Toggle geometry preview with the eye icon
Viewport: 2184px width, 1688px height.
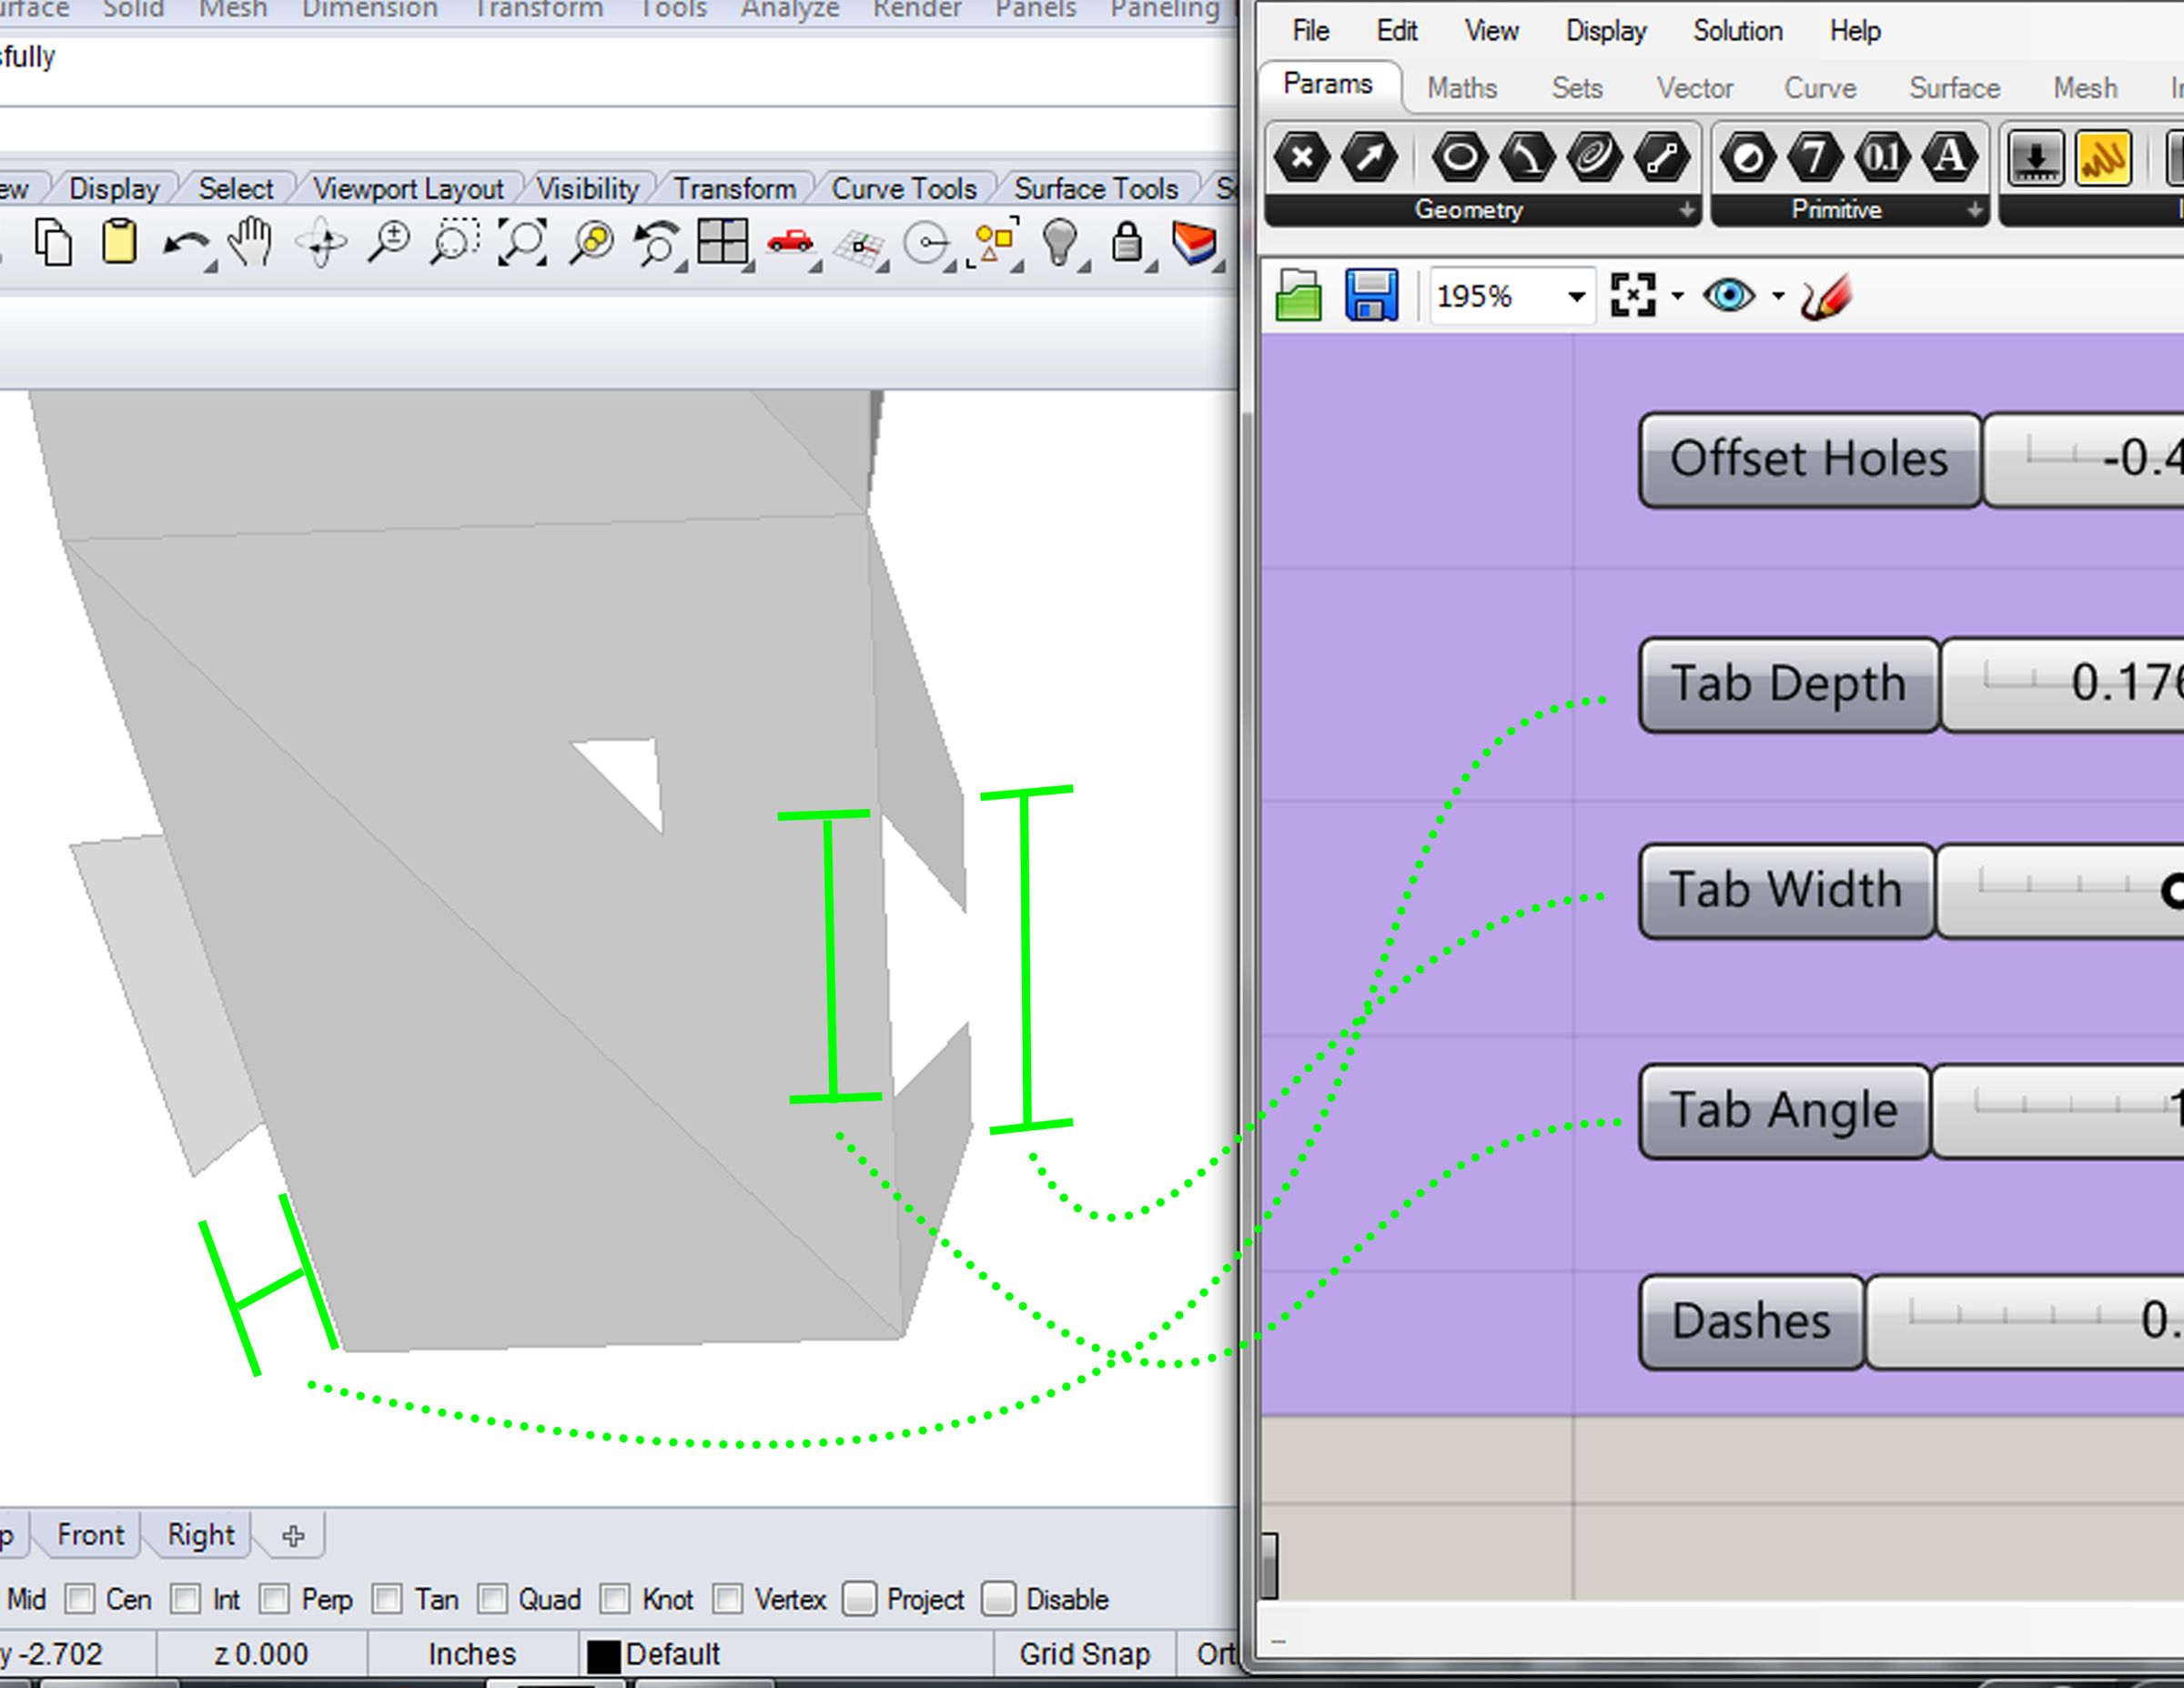click(1730, 295)
